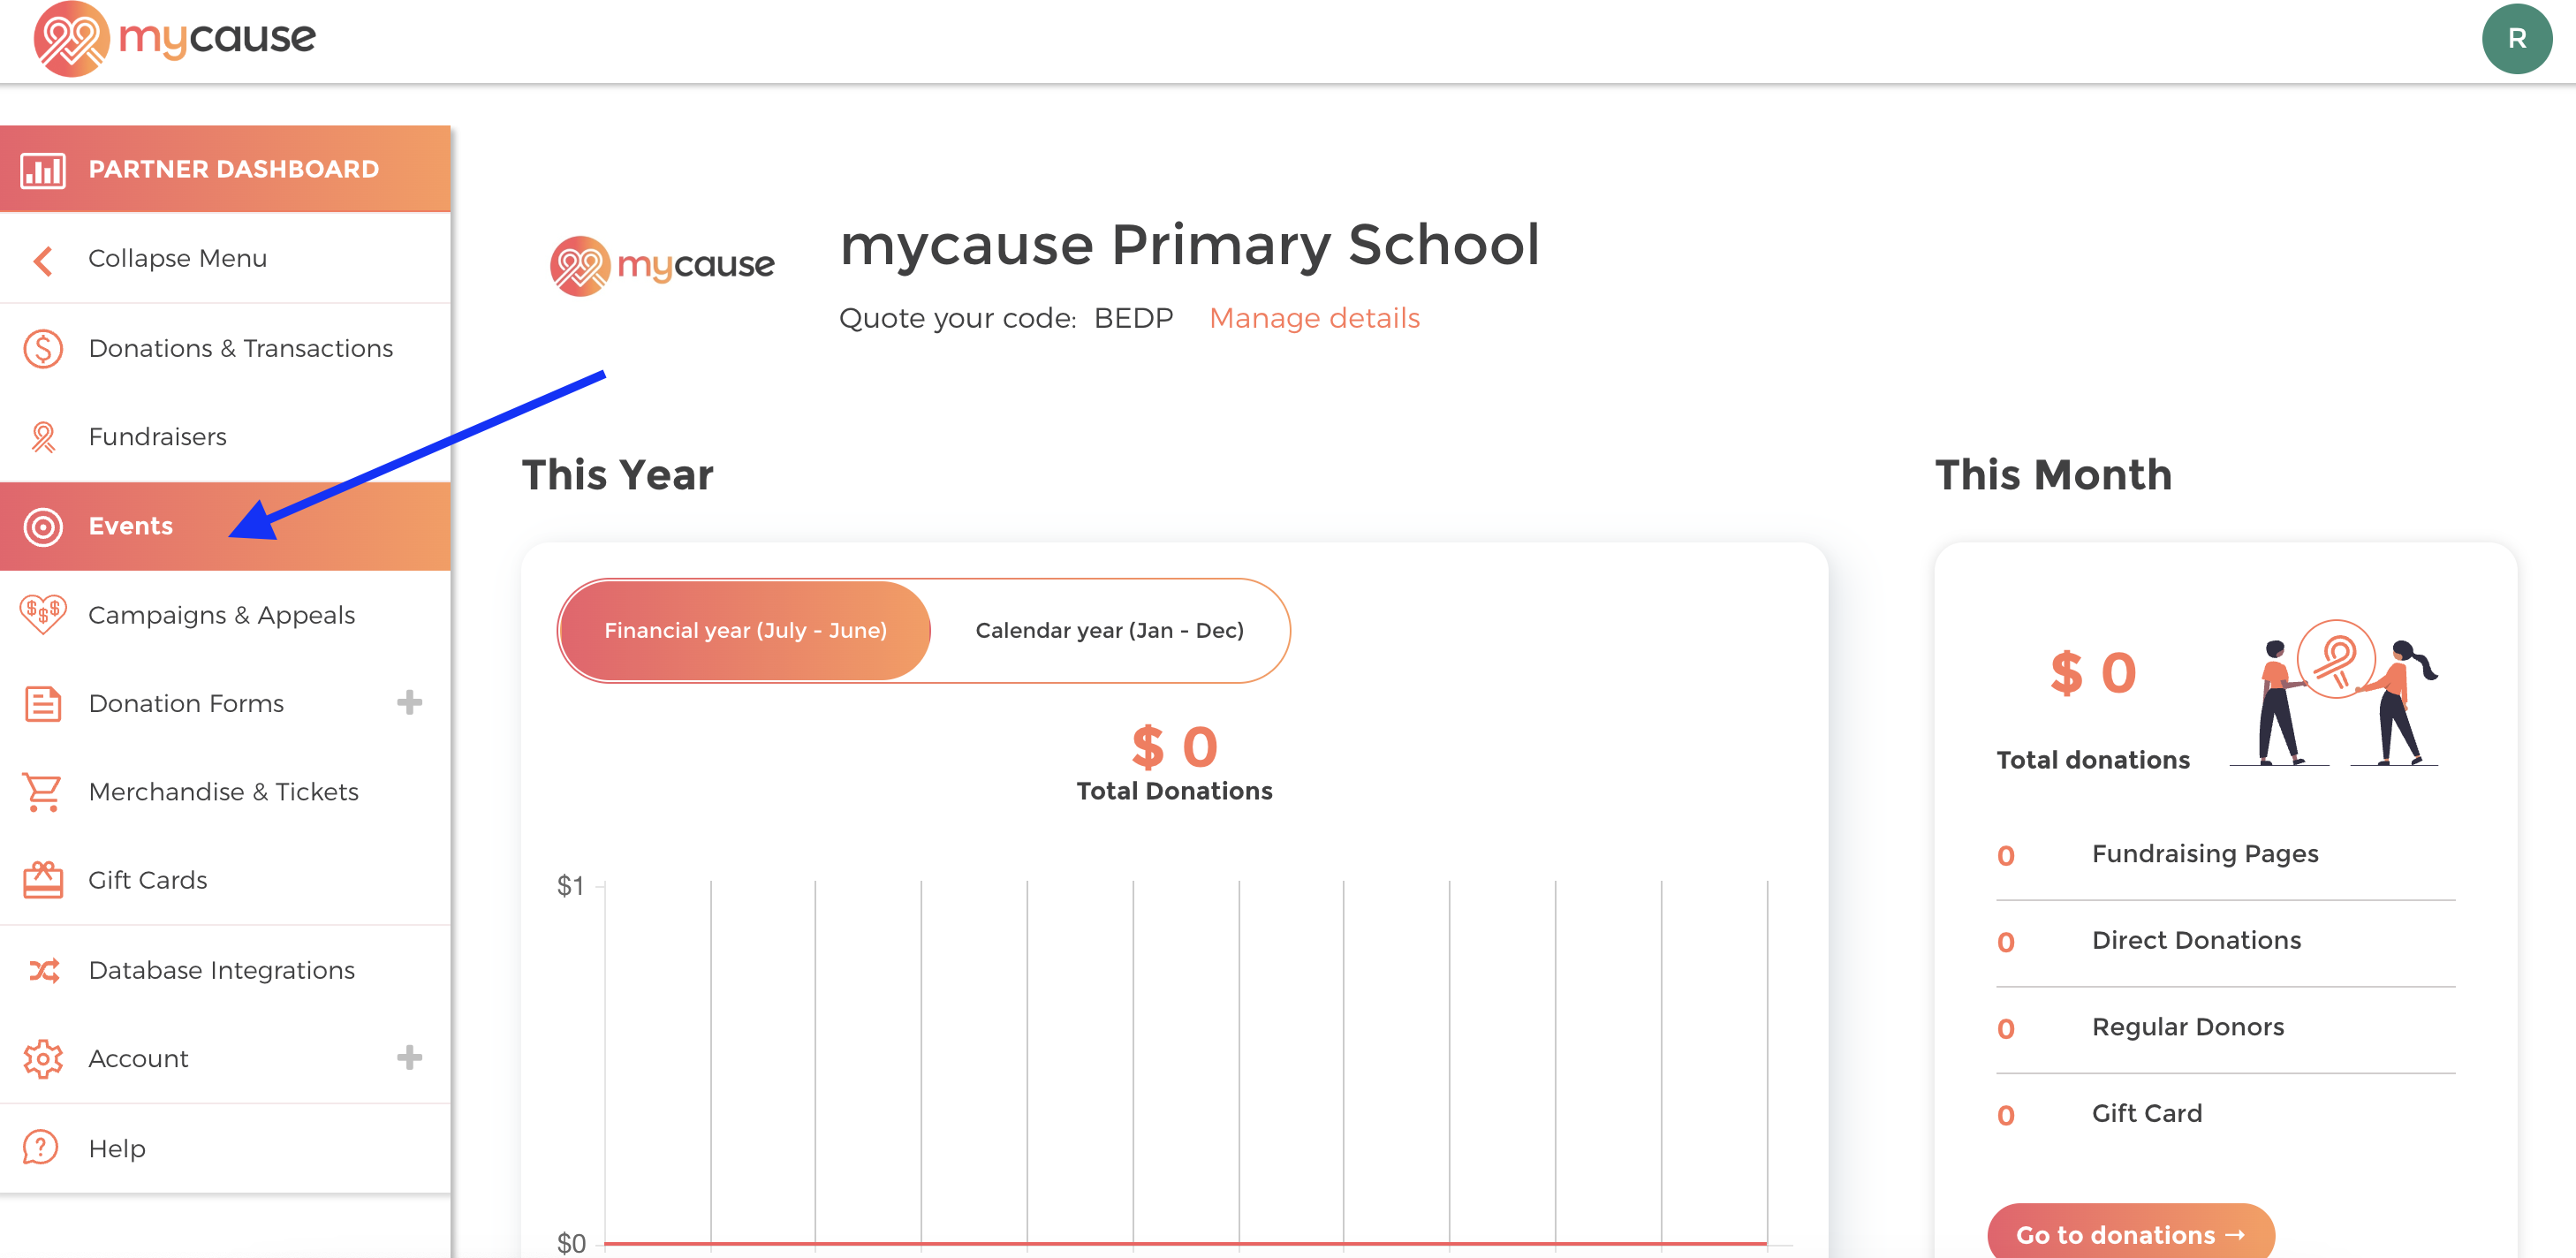
Task: Click the mycause logo in header
Action: 175,39
